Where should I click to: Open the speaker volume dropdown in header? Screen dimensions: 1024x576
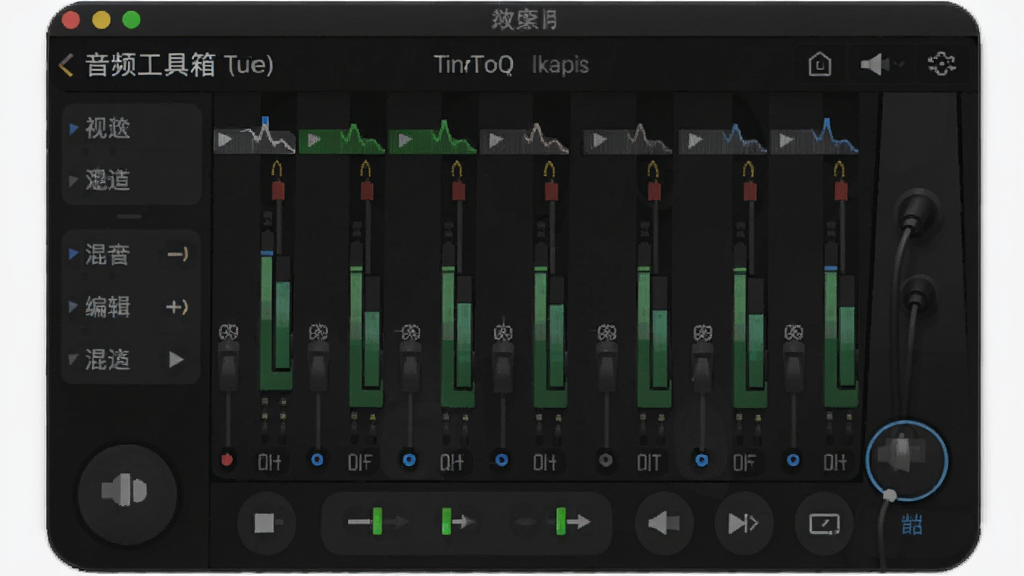881,64
